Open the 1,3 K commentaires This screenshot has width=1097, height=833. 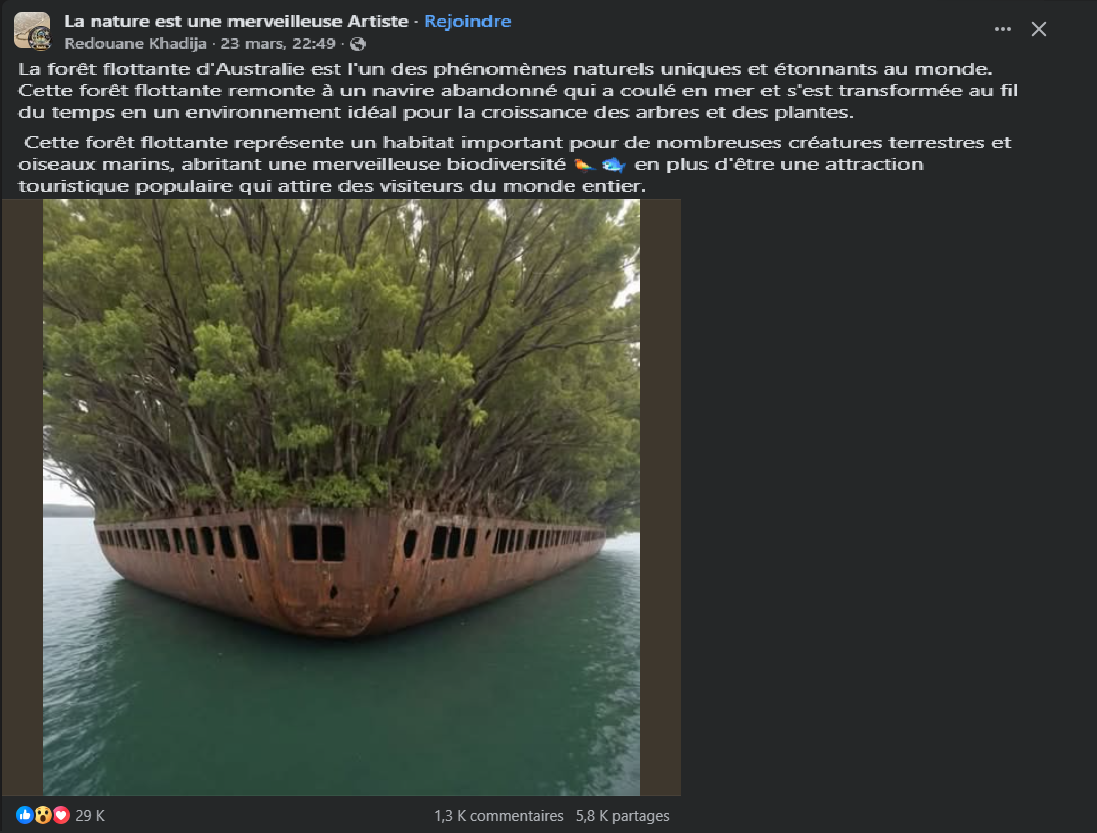(x=498, y=816)
